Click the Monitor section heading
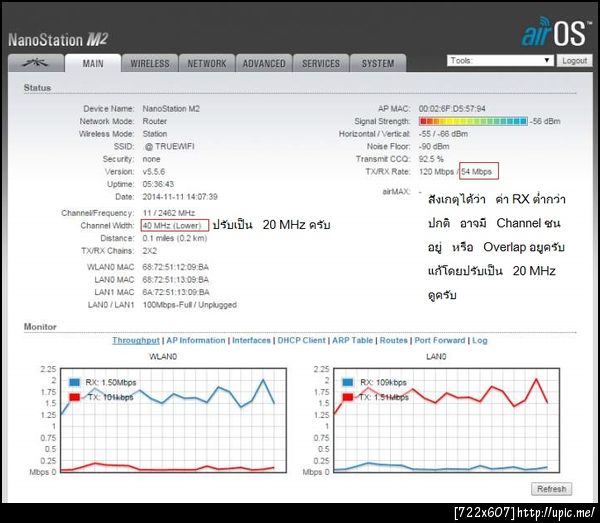 click(40, 327)
